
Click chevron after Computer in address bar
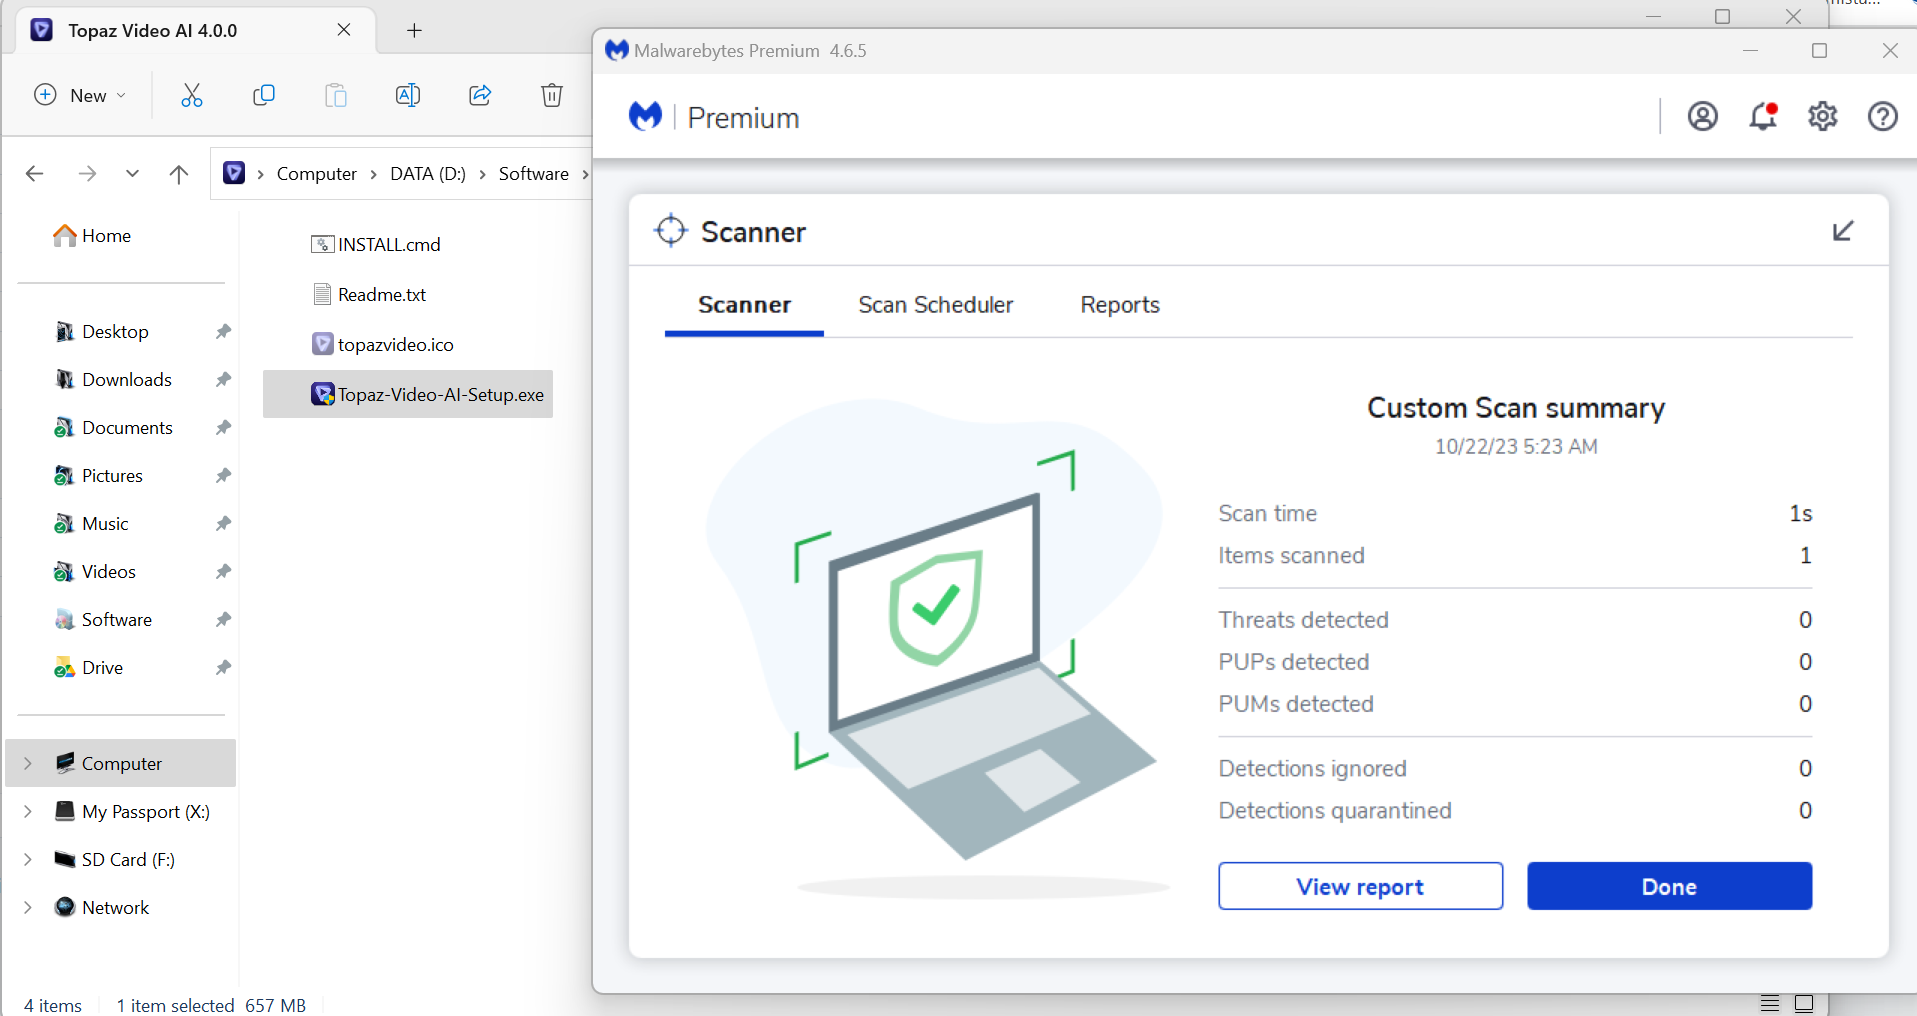(373, 174)
